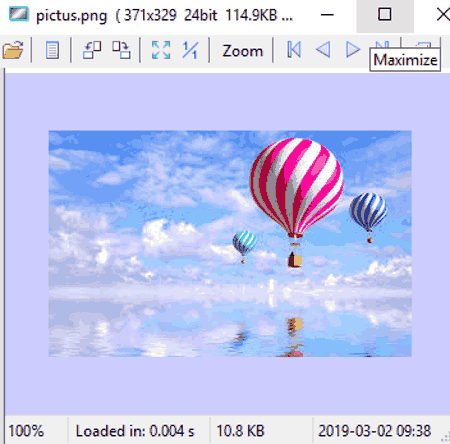
Task: Click the Pictus app icon in title bar
Action: (19, 14)
